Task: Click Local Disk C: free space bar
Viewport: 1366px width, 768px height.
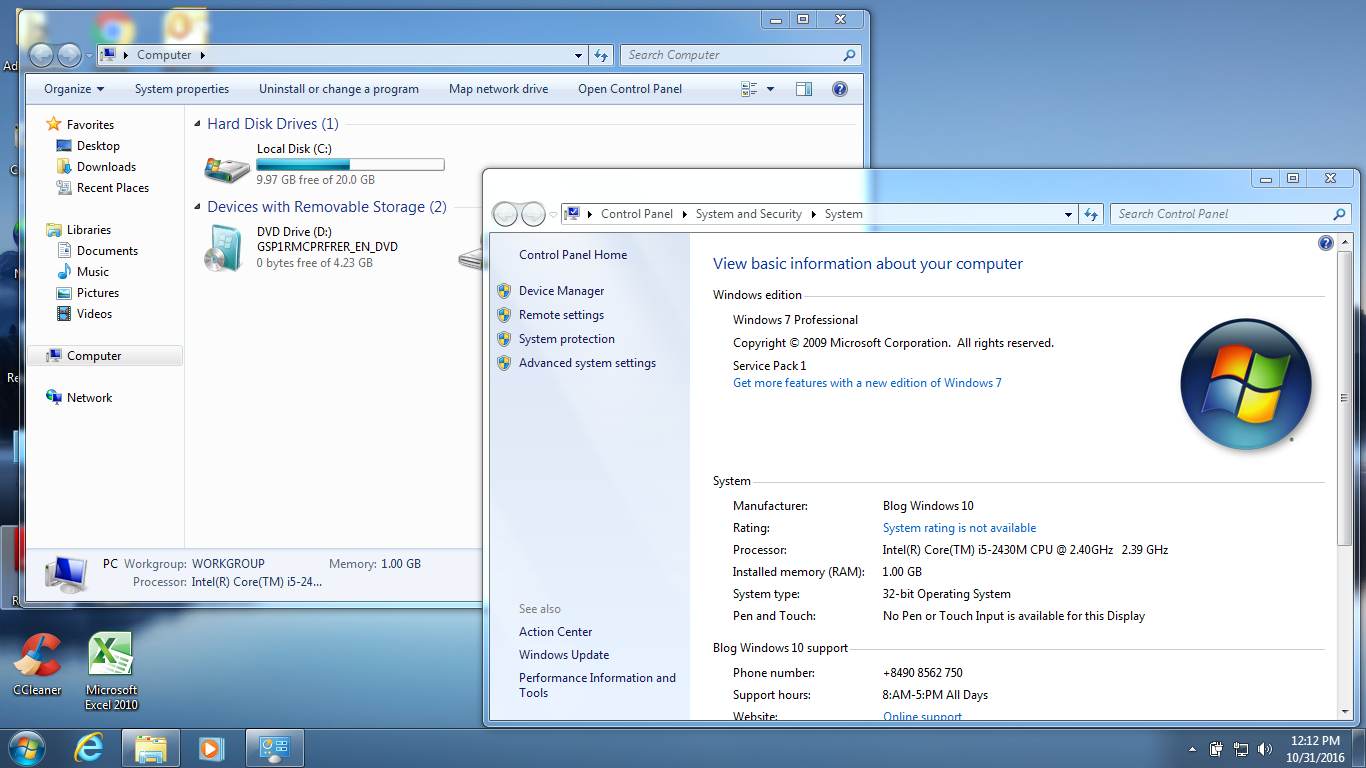Action: (350, 165)
